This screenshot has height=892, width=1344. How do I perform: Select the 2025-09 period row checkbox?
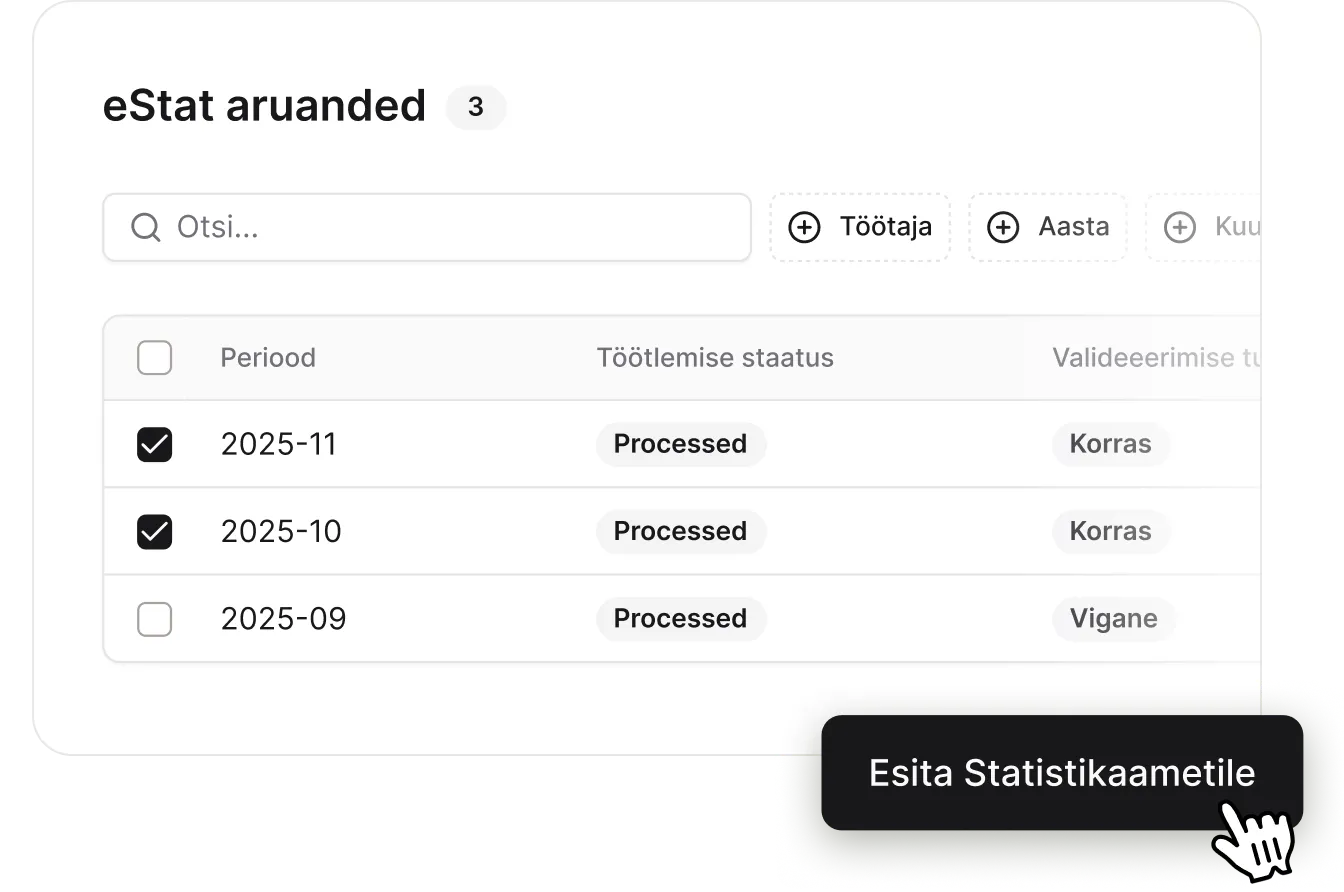pos(155,619)
